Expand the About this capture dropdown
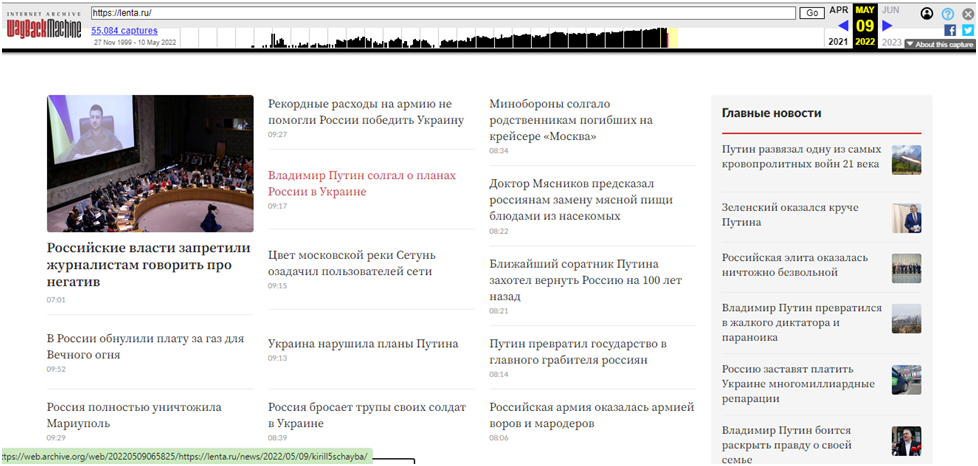This screenshot has height=466, width=978. click(x=939, y=44)
